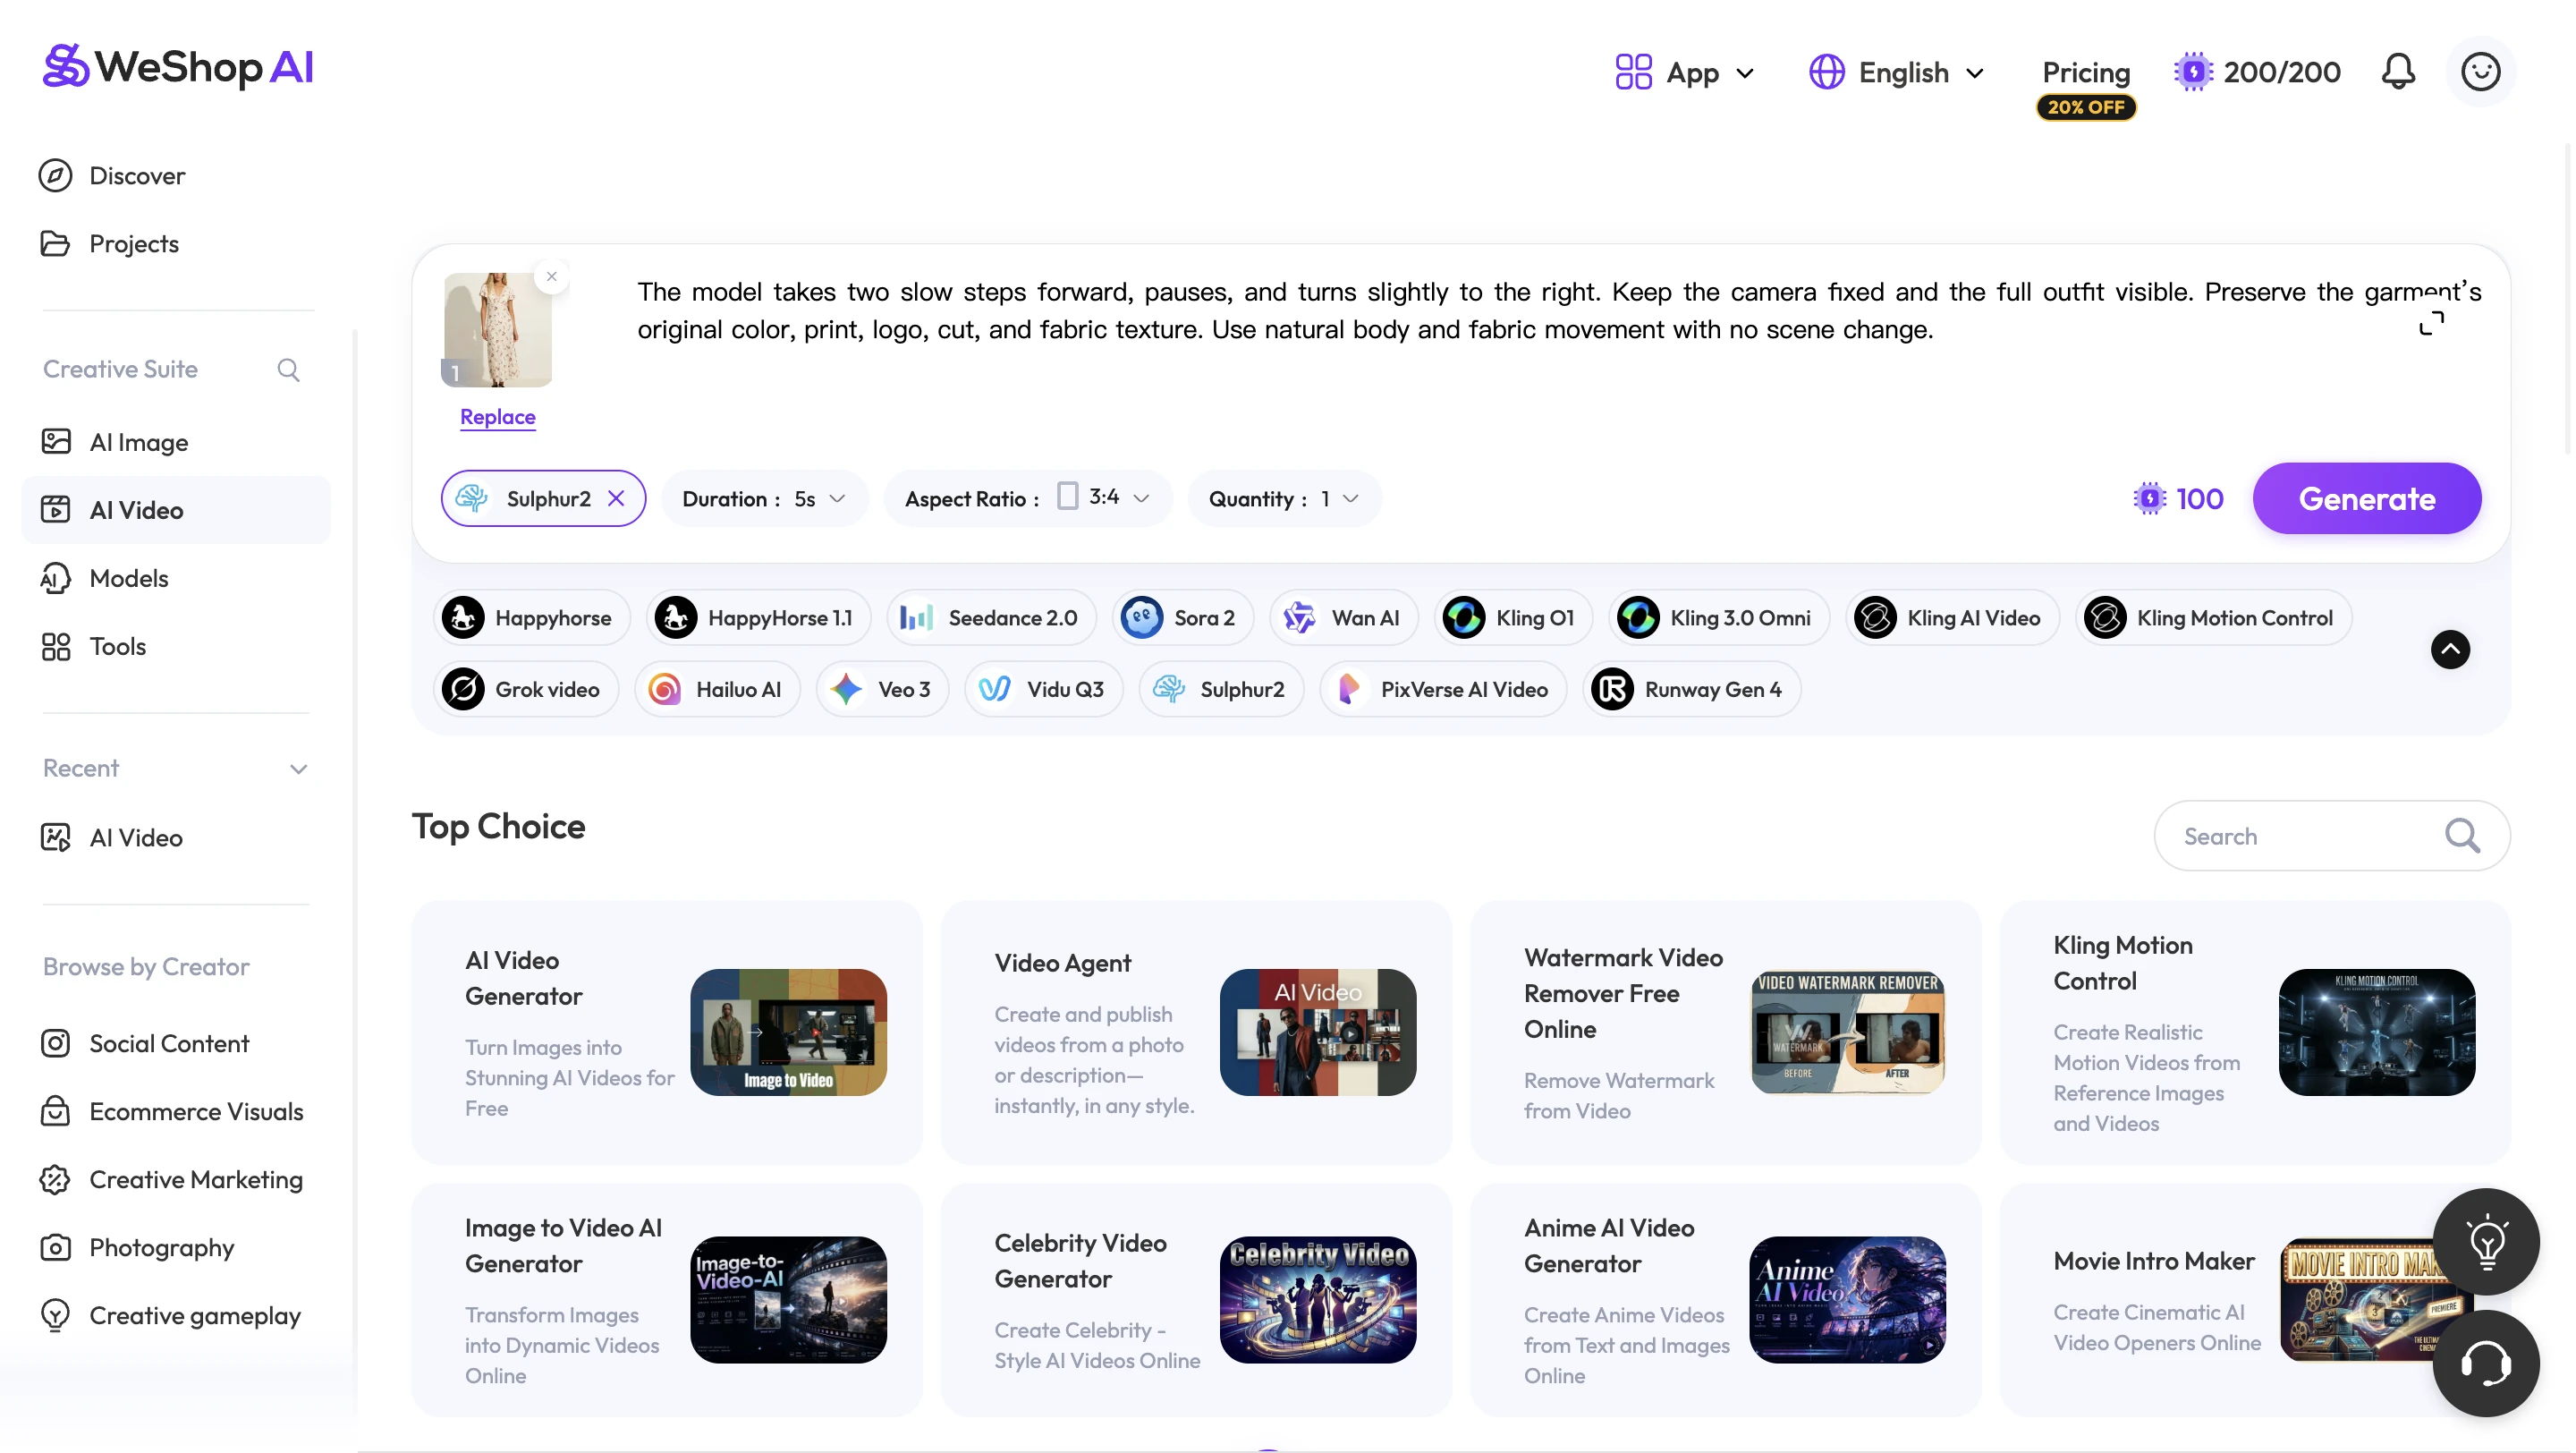Click the prompt text describing the model
This screenshot has width=2576, height=1453.
pos(1558,311)
